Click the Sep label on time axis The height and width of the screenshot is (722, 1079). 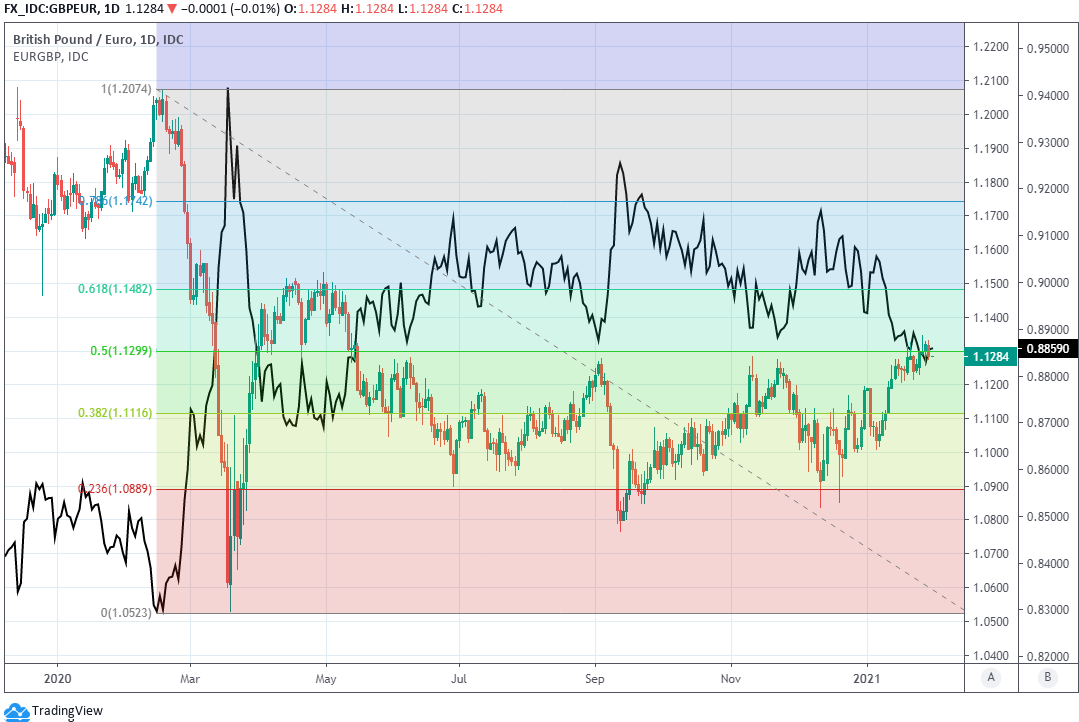click(595, 677)
